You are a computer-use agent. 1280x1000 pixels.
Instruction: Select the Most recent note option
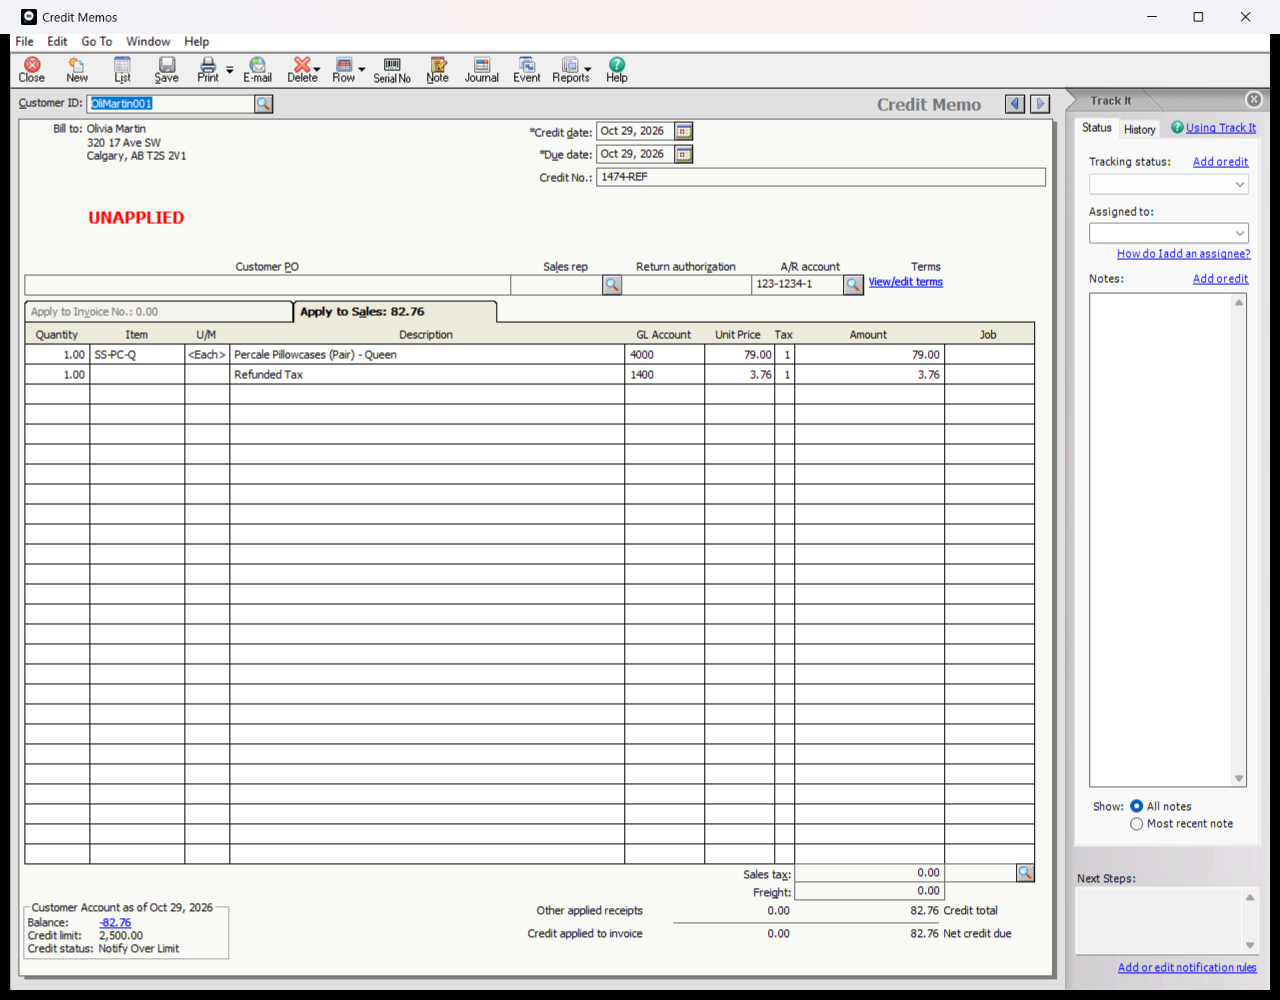pyautogui.click(x=1137, y=824)
